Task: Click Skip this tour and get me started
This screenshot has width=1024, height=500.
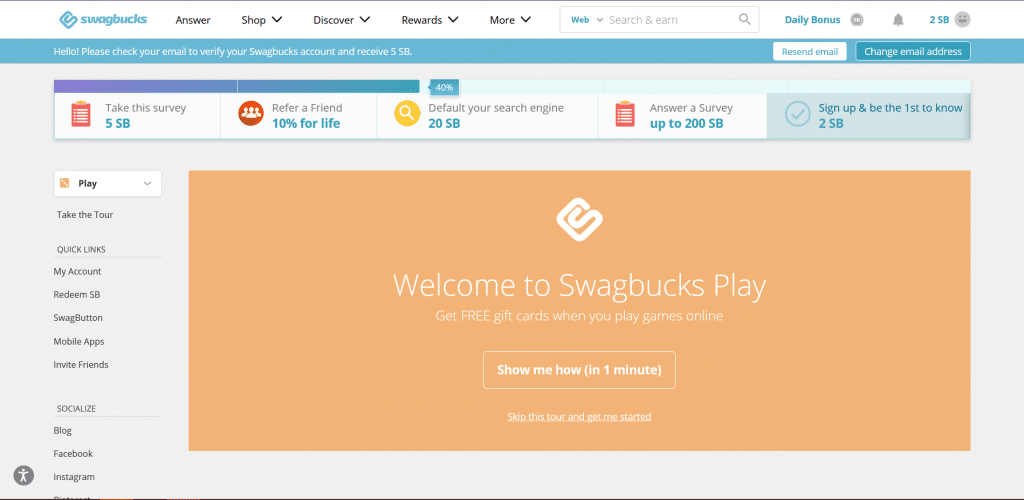Action: click(x=579, y=416)
